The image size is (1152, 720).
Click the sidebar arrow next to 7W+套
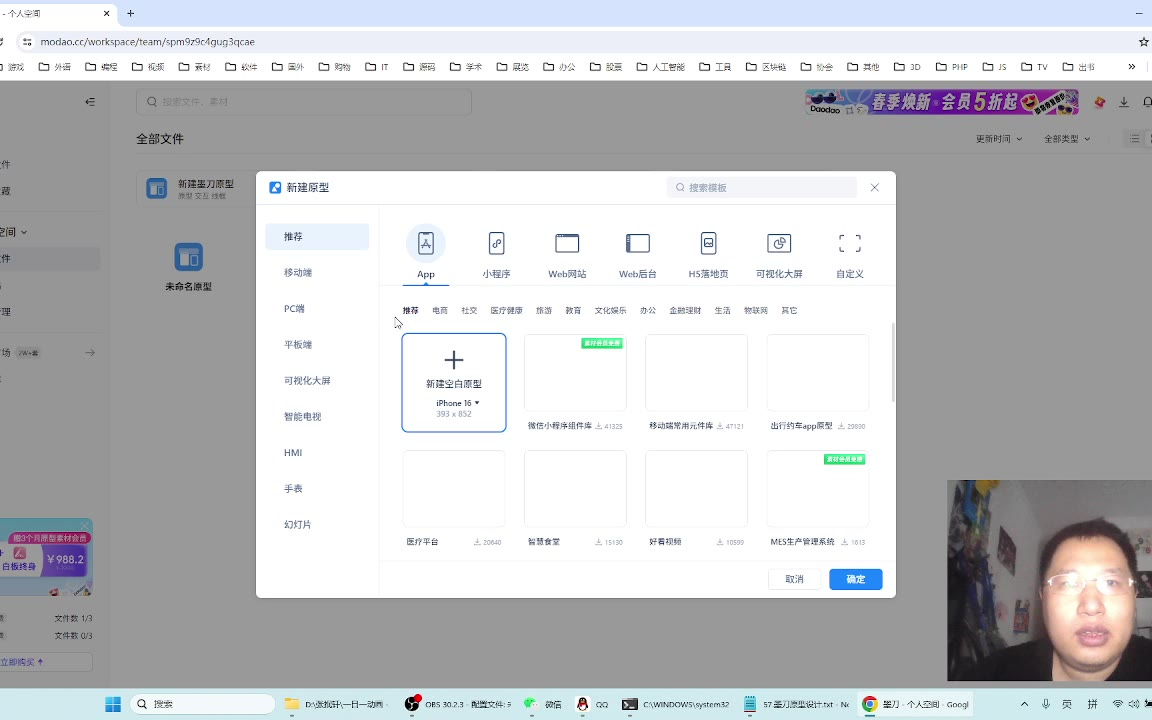pyautogui.click(x=90, y=353)
